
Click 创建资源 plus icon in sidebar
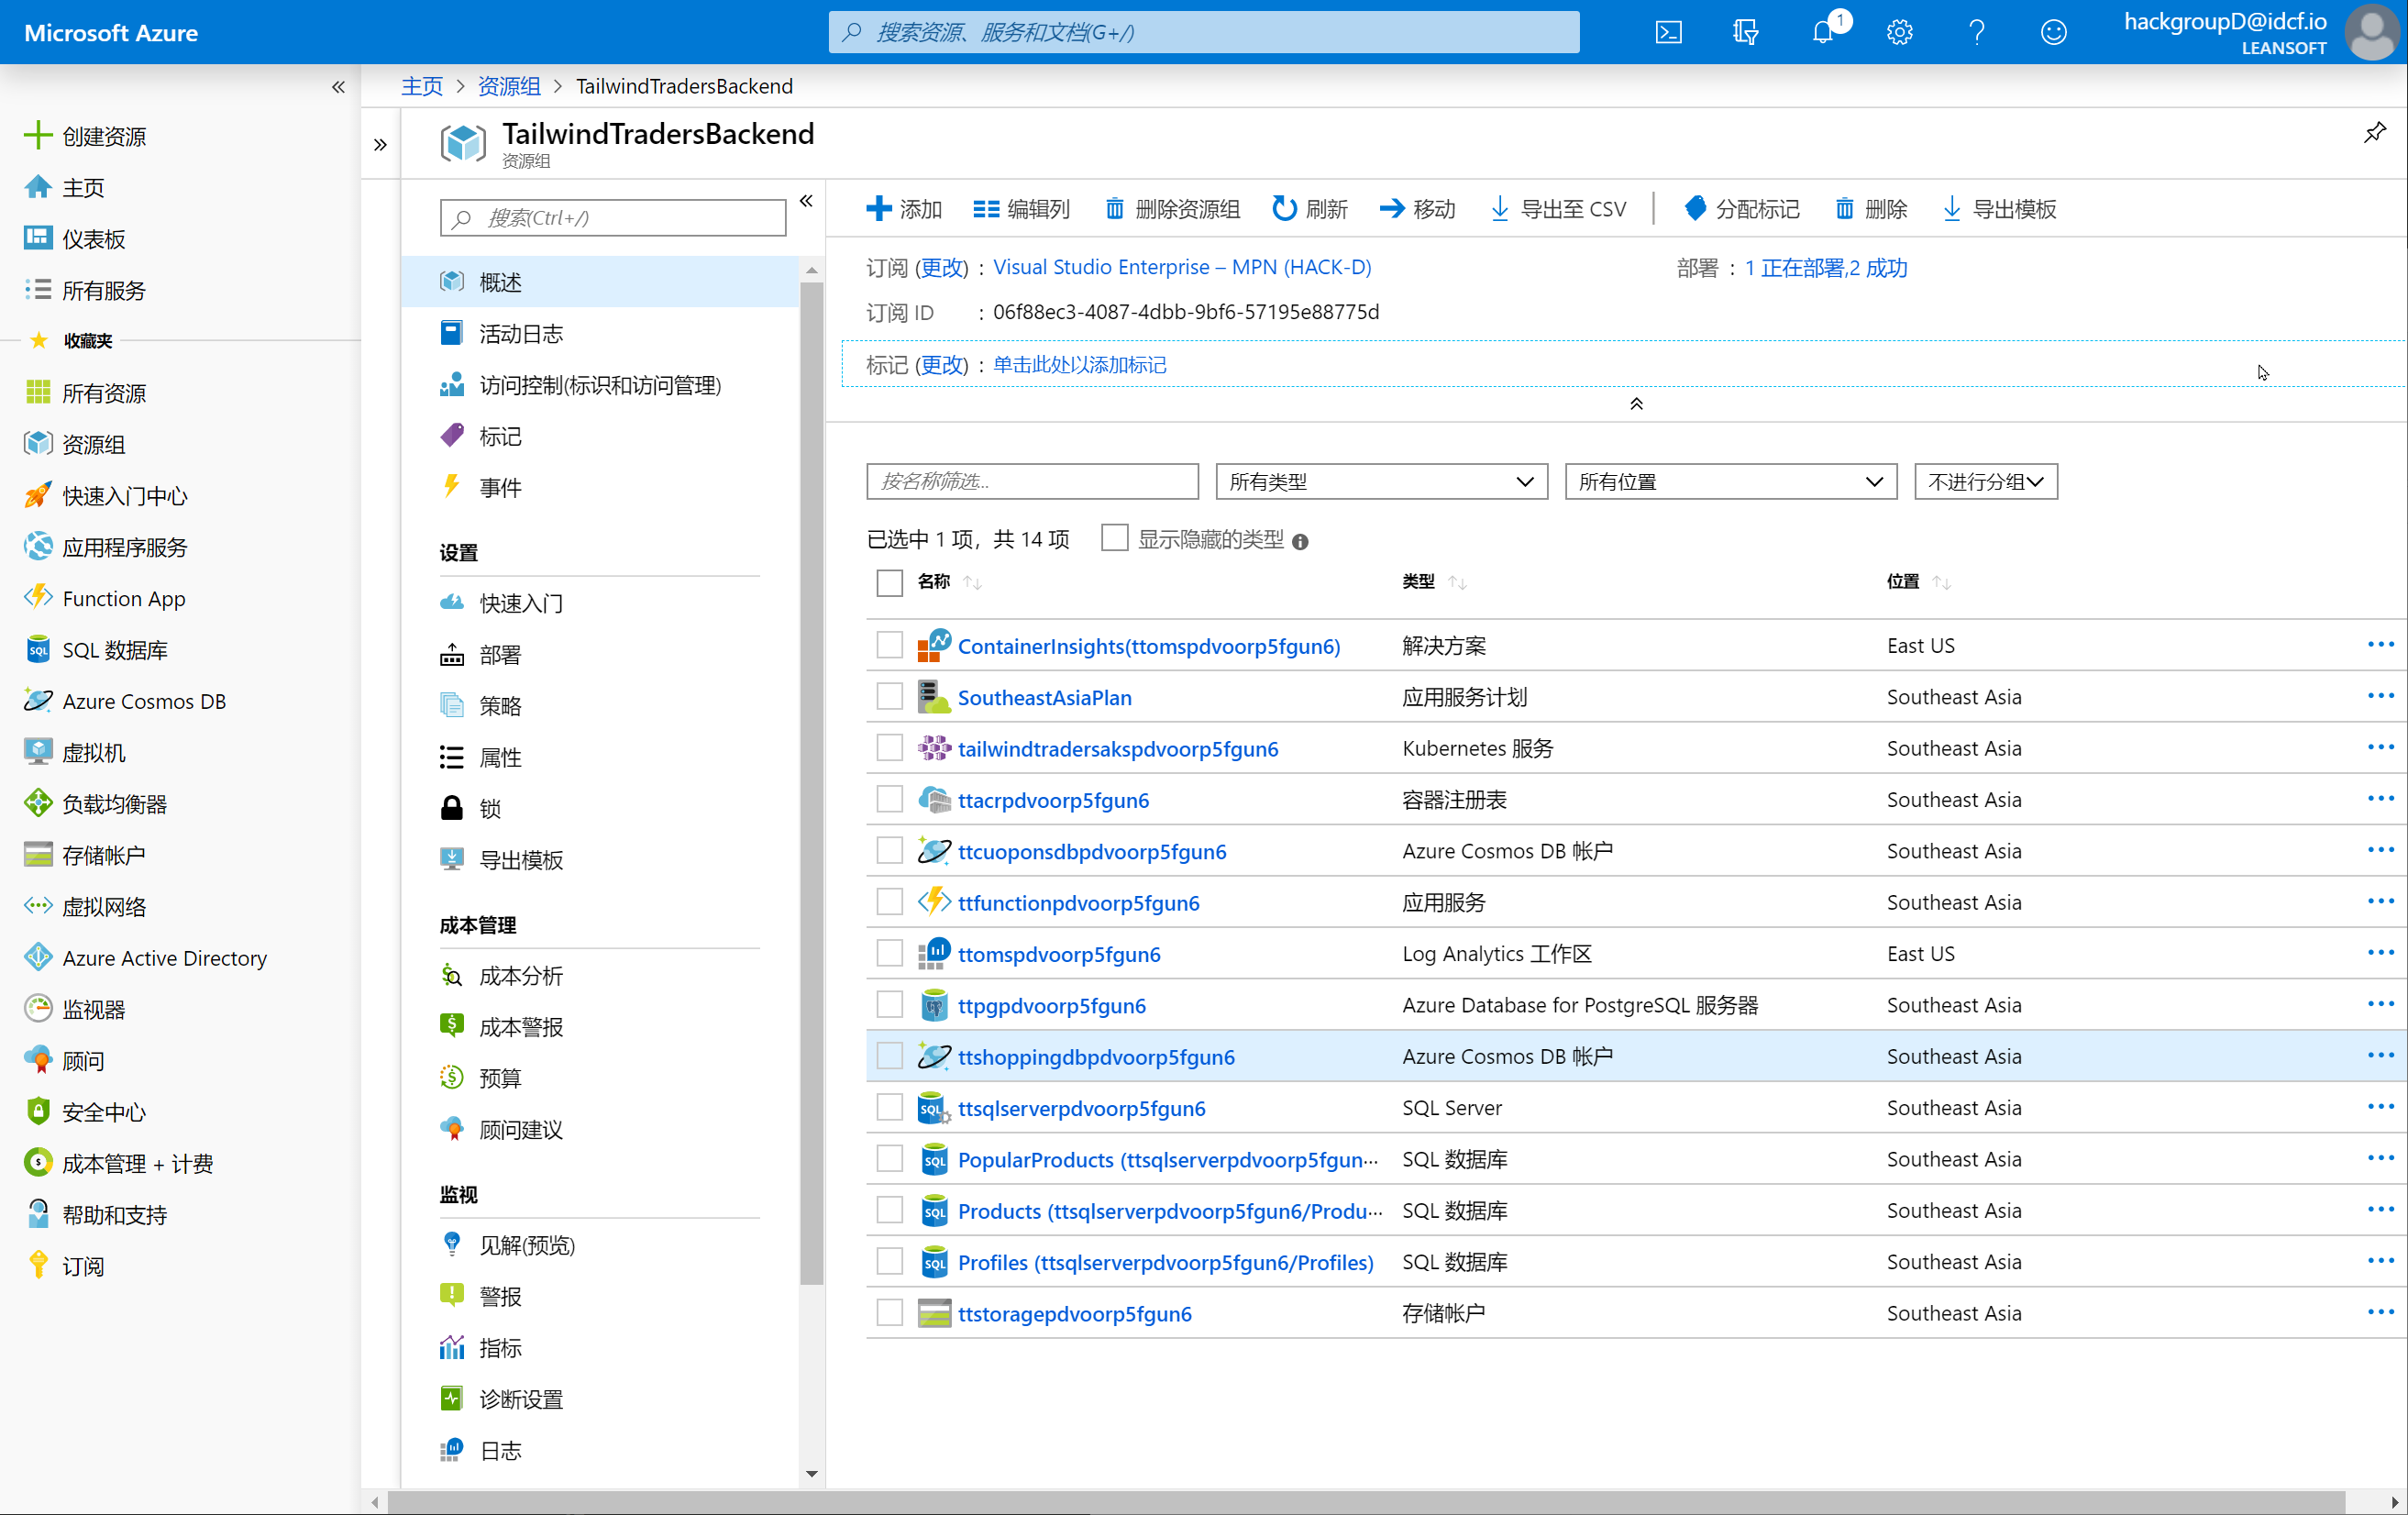37,135
